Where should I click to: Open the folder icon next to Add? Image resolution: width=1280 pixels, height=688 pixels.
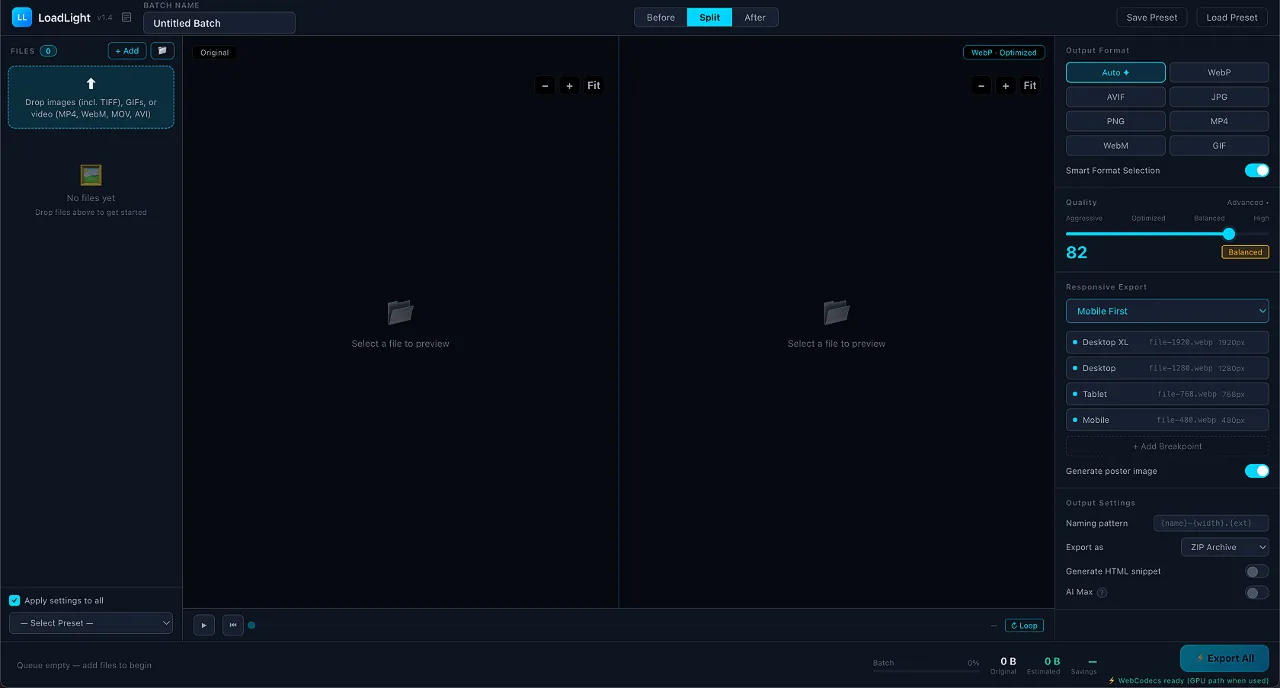tap(162, 51)
